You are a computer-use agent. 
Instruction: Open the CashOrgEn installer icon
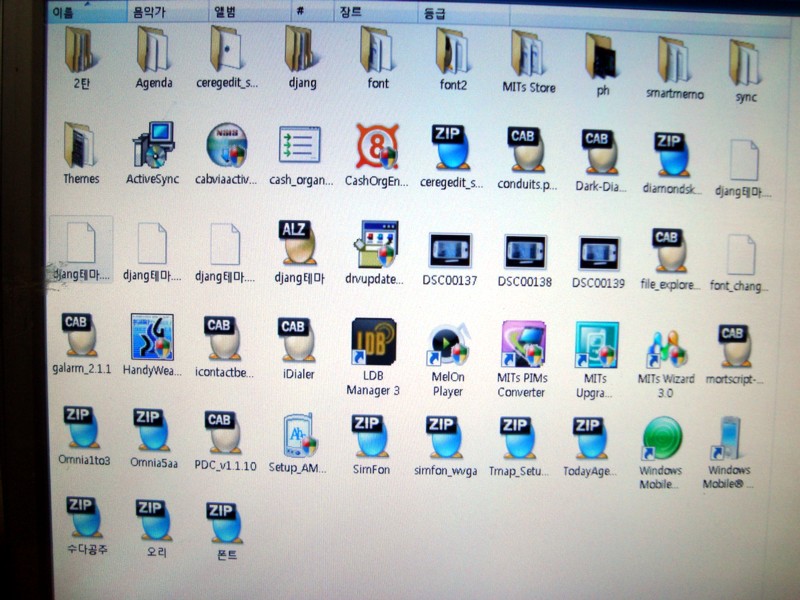(x=377, y=147)
